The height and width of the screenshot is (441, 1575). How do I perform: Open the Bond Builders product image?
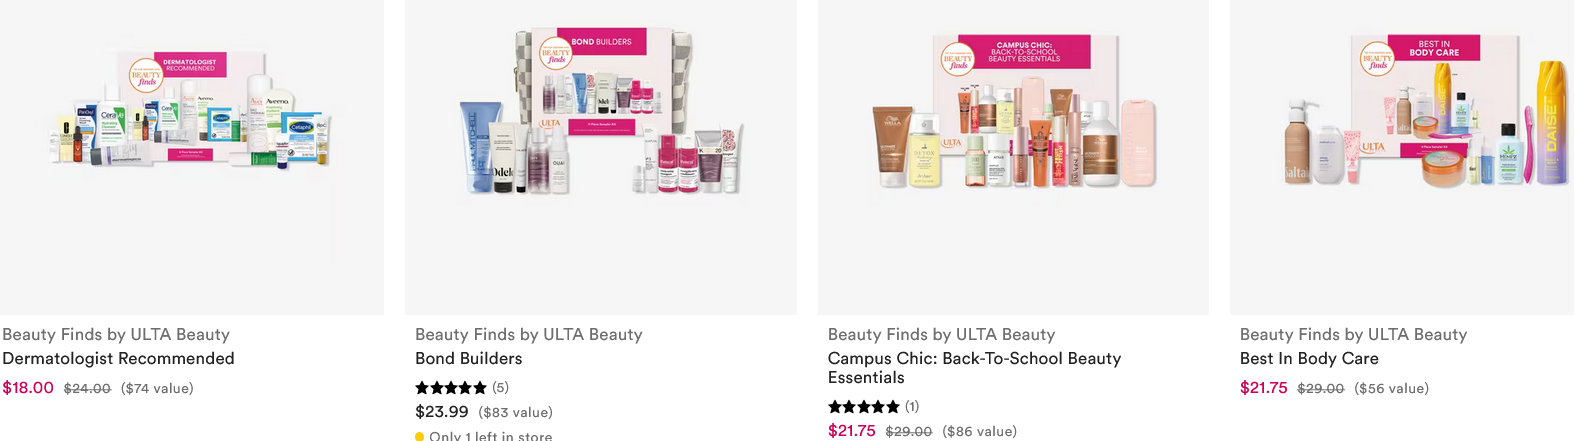[x=600, y=157]
